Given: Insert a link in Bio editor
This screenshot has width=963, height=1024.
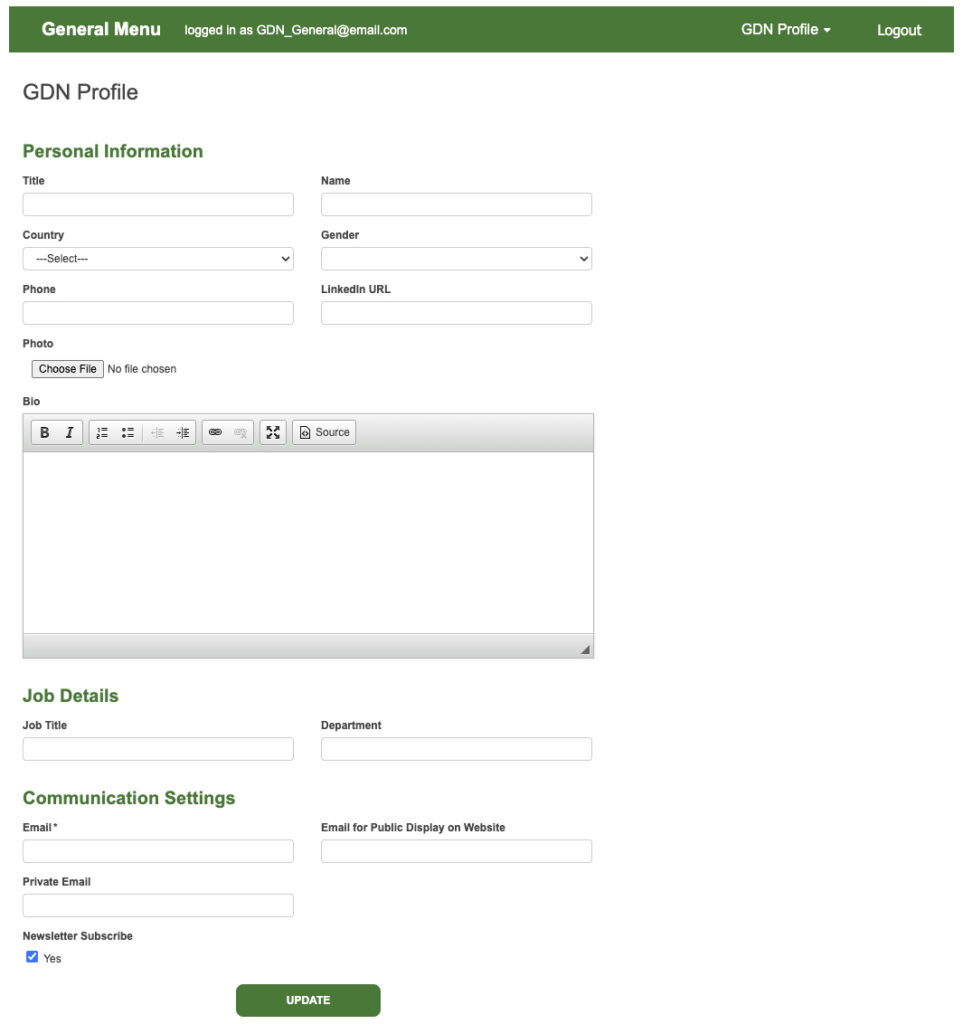Looking at the screenshot, I should tap(215, 433).
